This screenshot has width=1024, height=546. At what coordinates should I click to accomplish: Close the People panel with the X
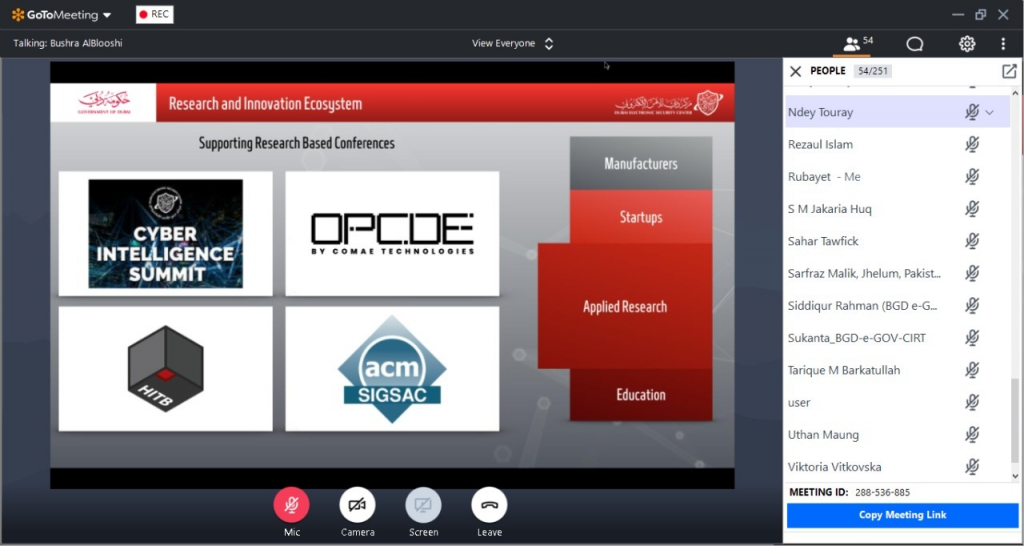coord(795,71)
